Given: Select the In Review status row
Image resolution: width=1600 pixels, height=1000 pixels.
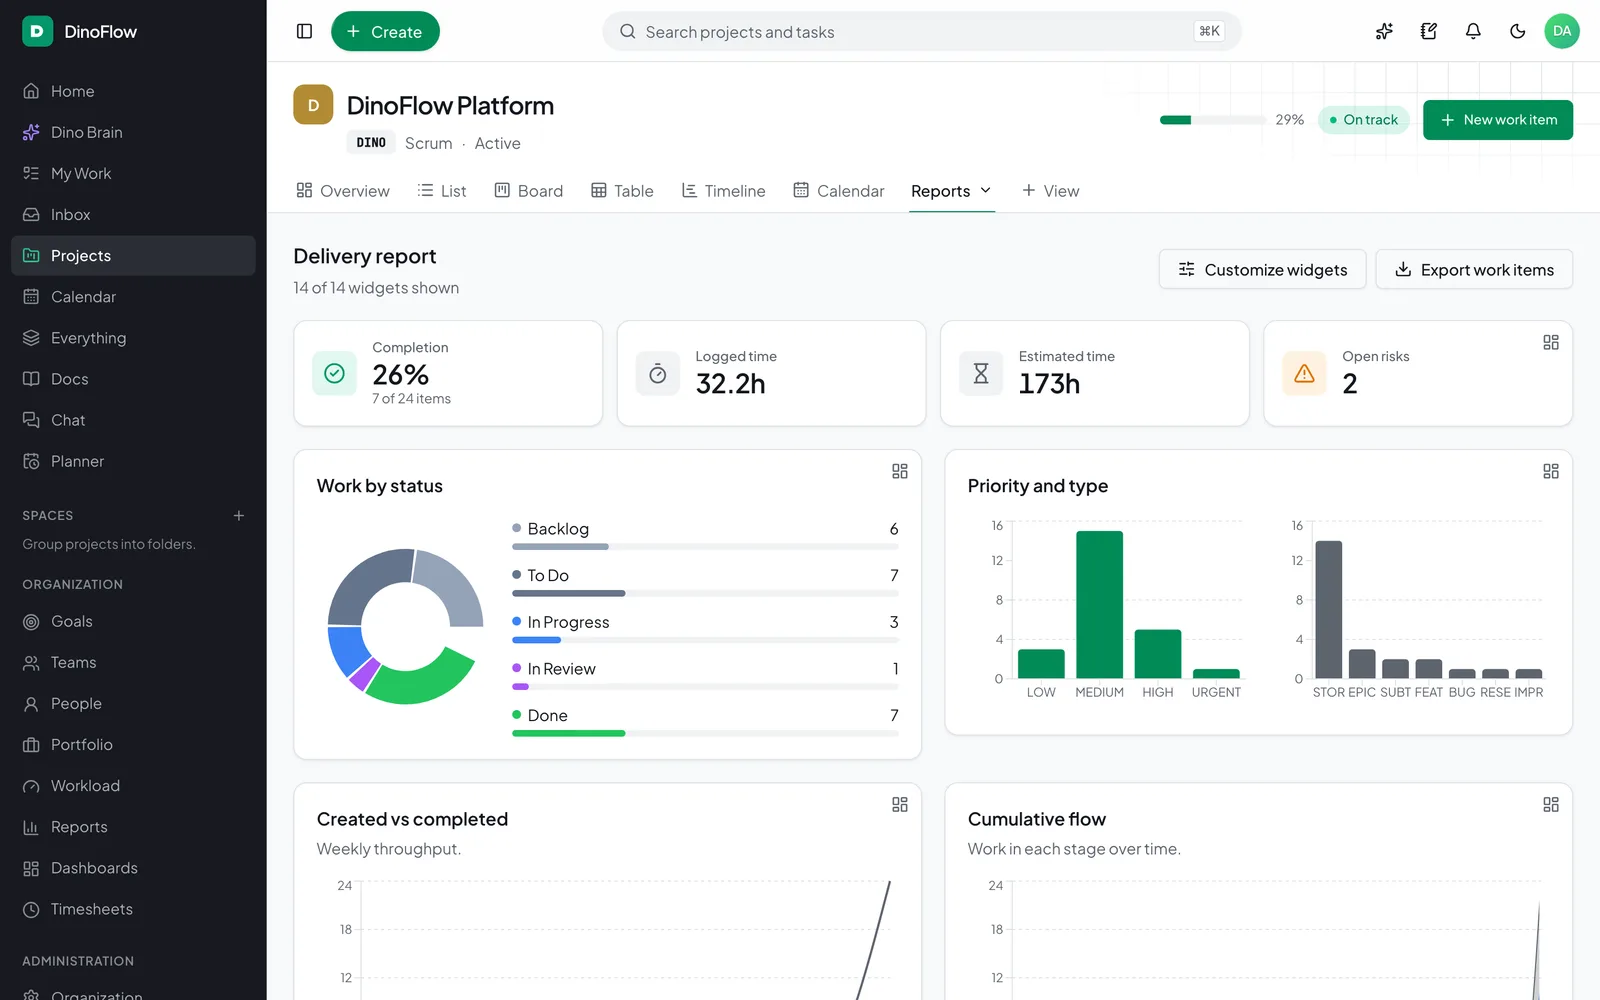Looking at the screenshot, I should click(705, 675).
